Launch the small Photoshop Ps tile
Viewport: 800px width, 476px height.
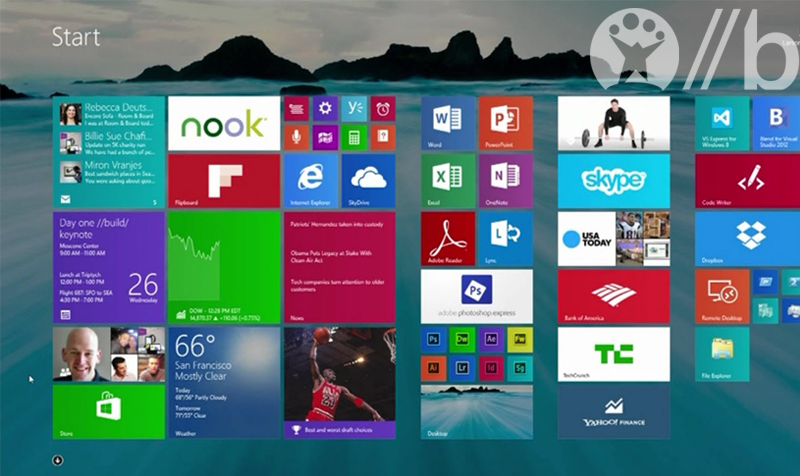(434, 340)
